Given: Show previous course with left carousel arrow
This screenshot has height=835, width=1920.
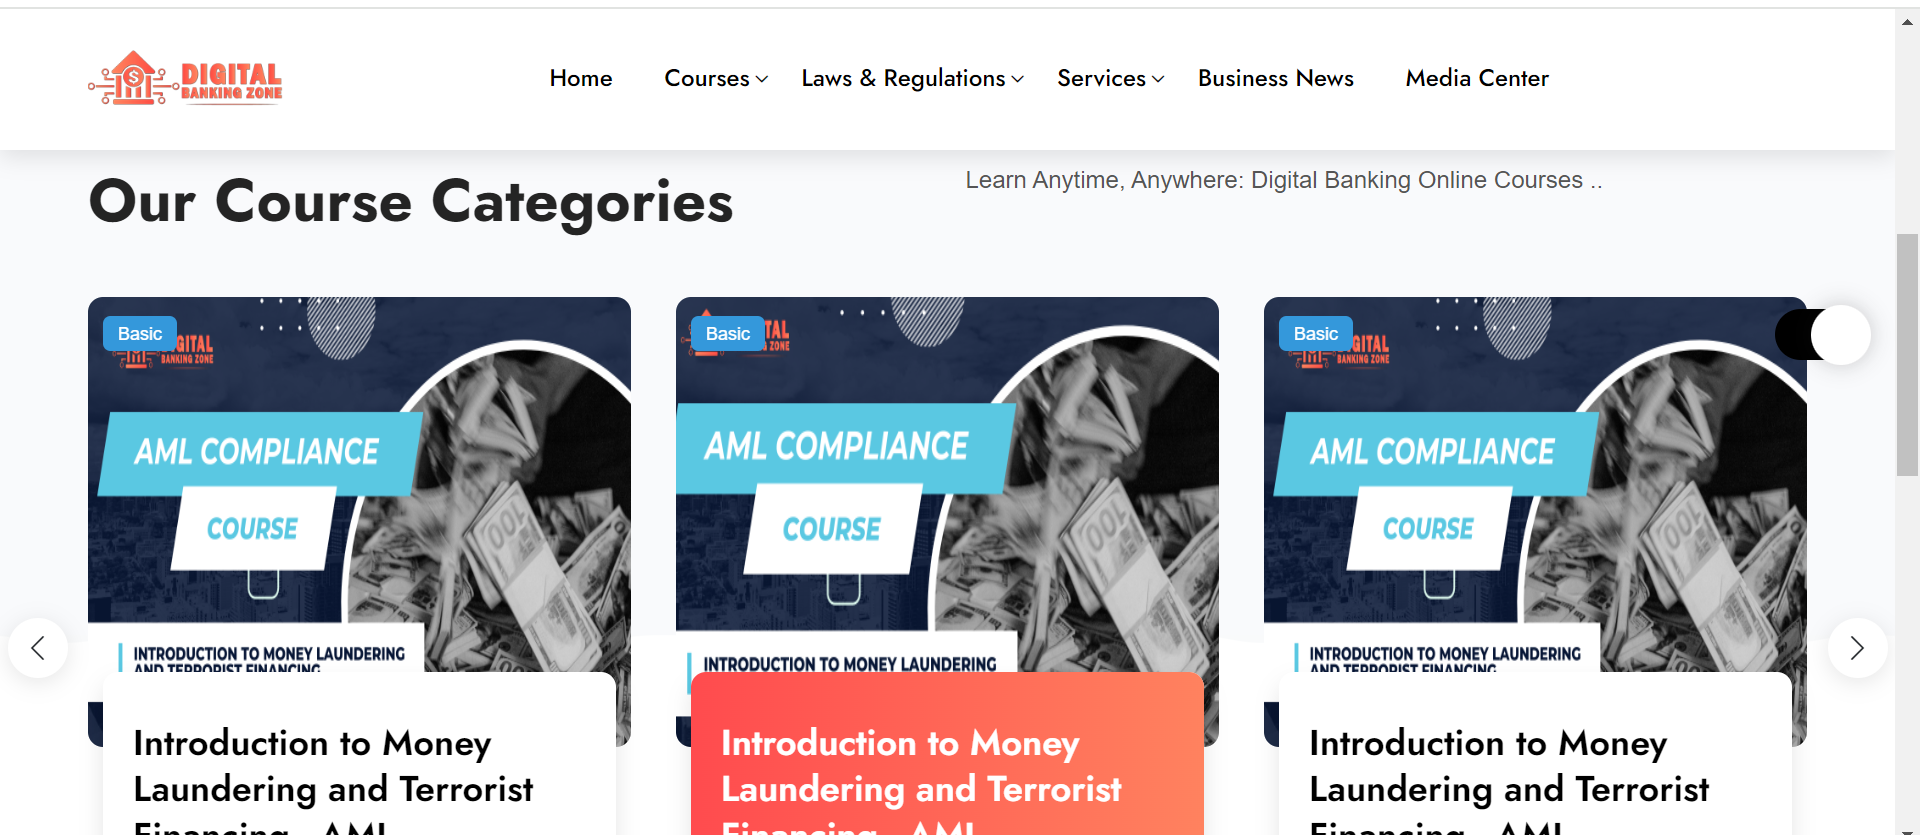Looking at the screenshot, I should point(38,648).
